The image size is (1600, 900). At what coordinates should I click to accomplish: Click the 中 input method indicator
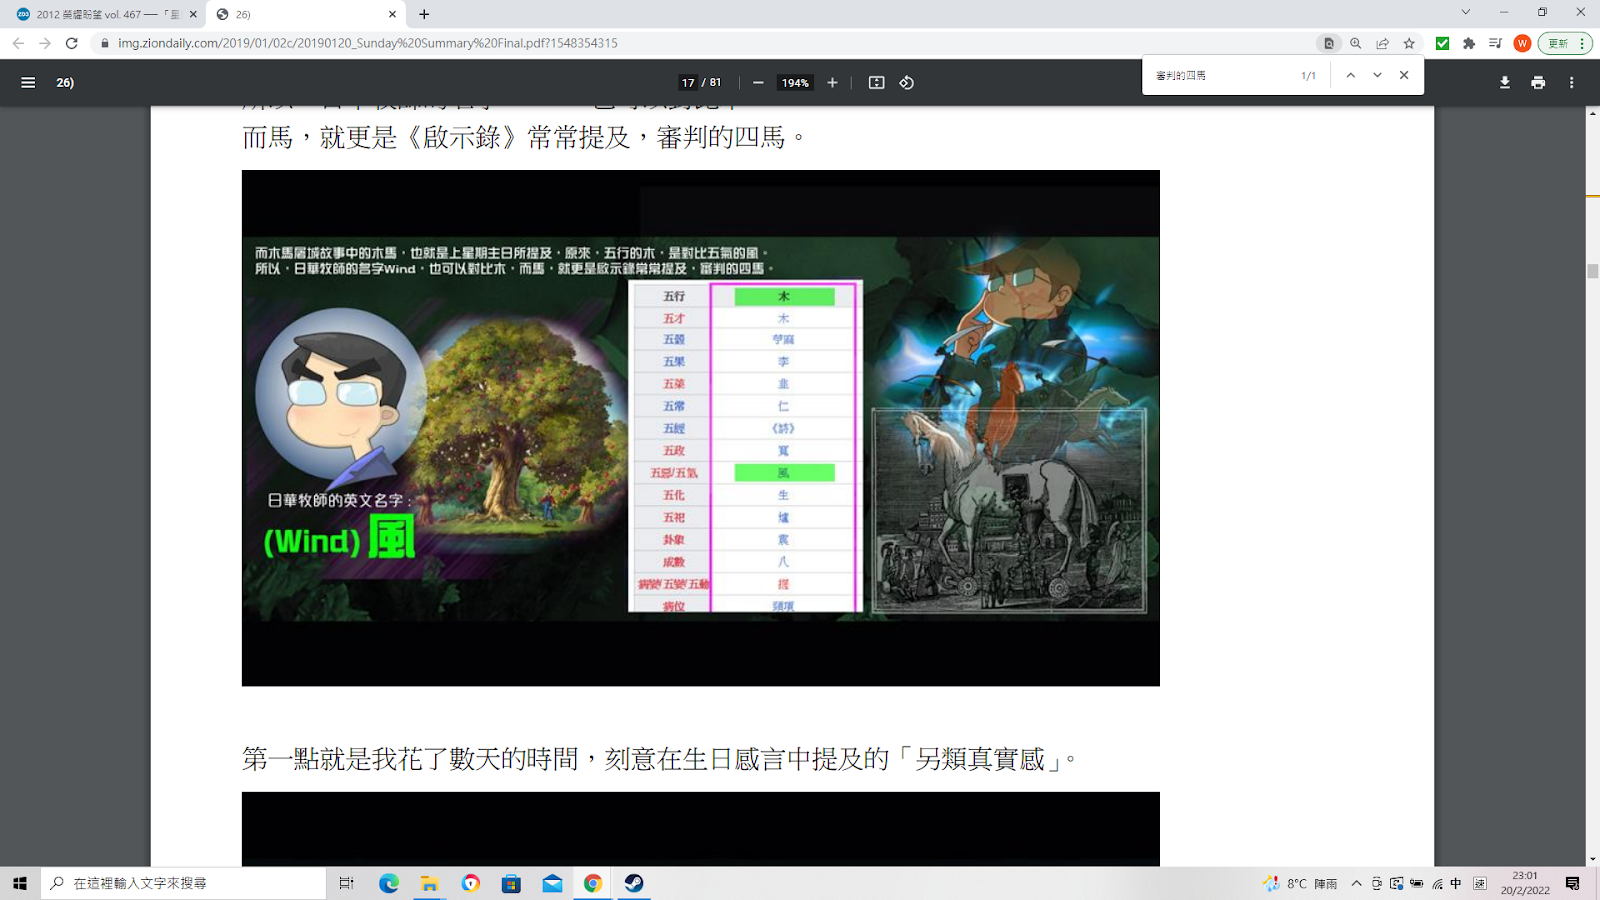pyautogui.click(x=1456, y=883)
